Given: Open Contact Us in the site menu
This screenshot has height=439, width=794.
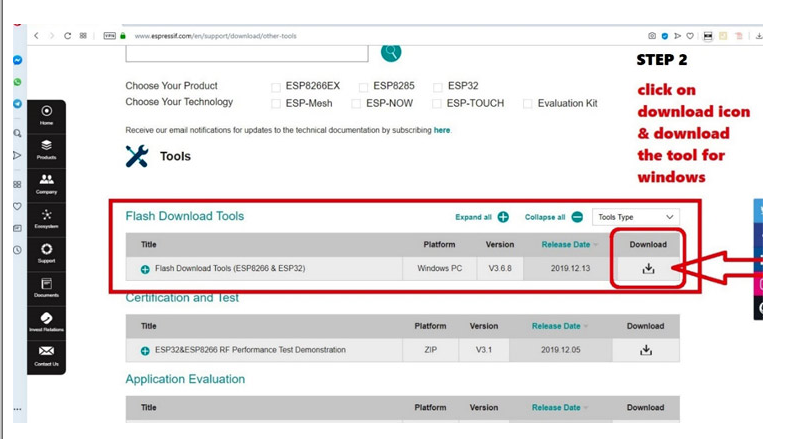Looking at the screenshot, I should pyautogui.click(x=47, y=356).
